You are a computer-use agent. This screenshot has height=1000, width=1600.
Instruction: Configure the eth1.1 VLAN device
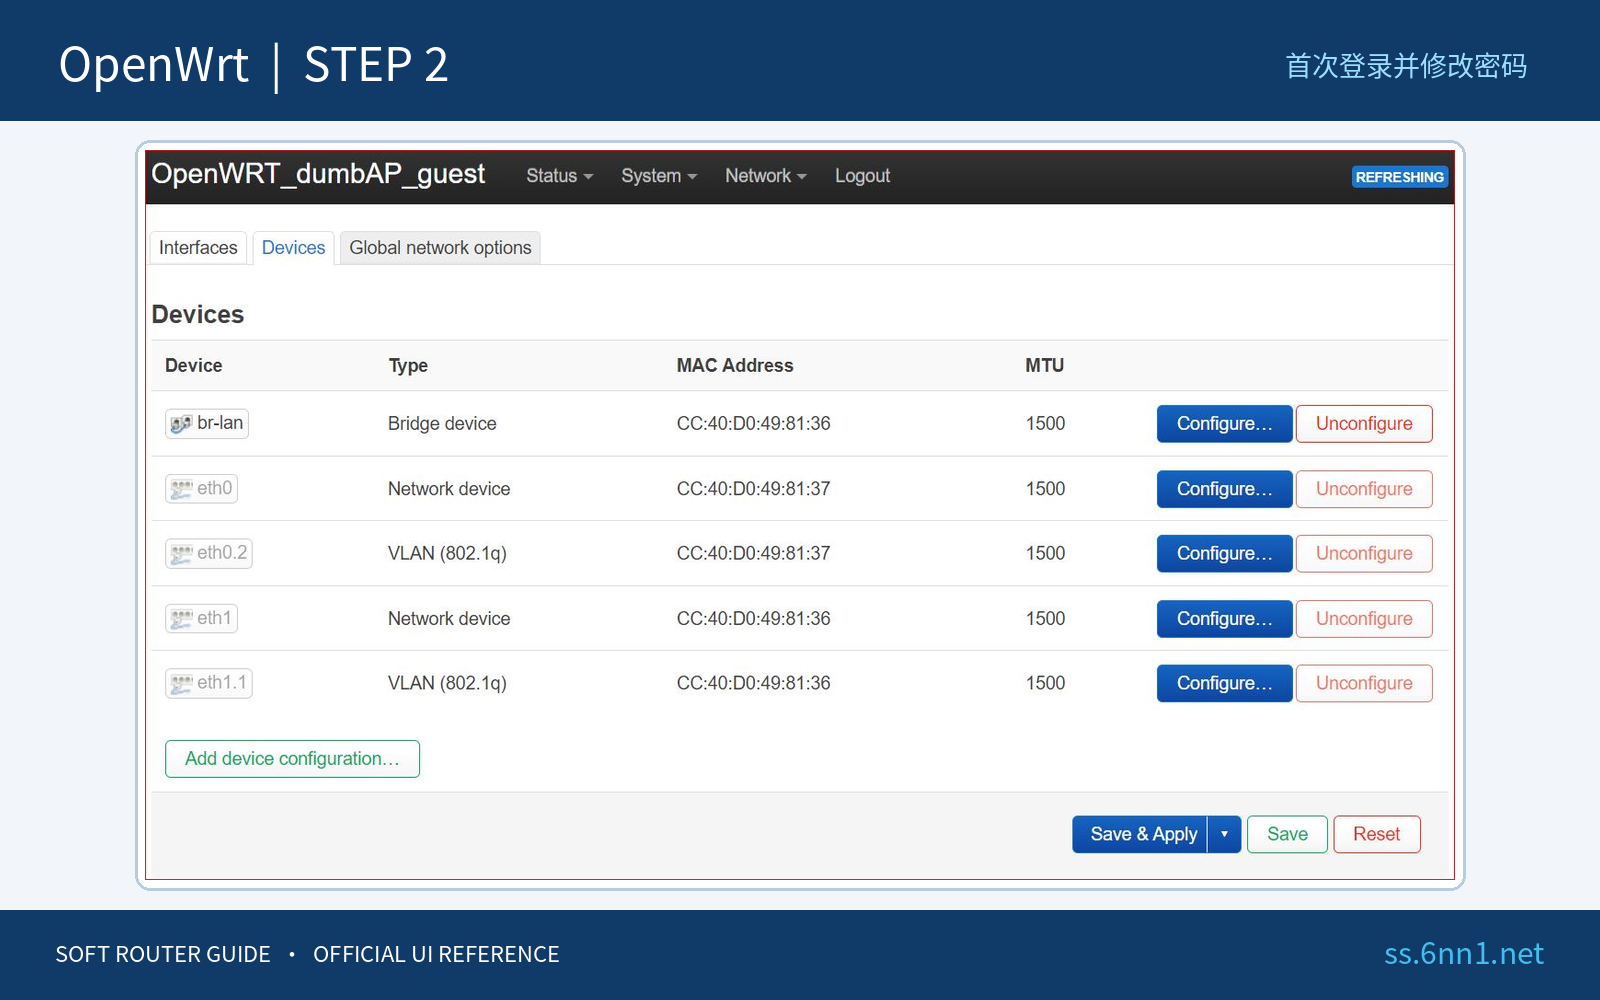click(1225, 684)
